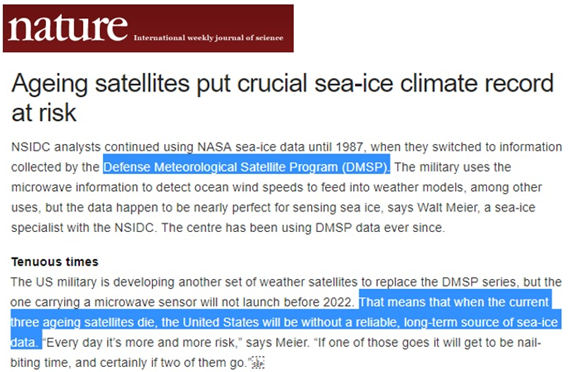The height and width of the screenshot is (372, 568).
Task: Click highlighted text "That means that when the current"
Action: (455, 302)
